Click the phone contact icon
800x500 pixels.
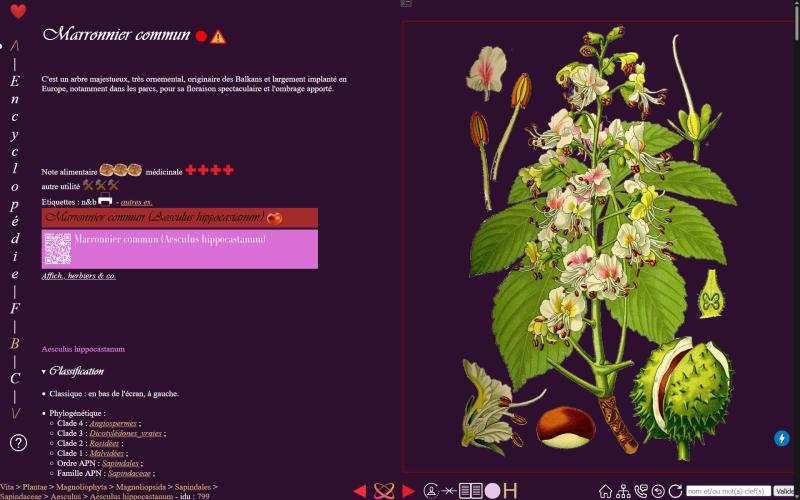(640, 491)
